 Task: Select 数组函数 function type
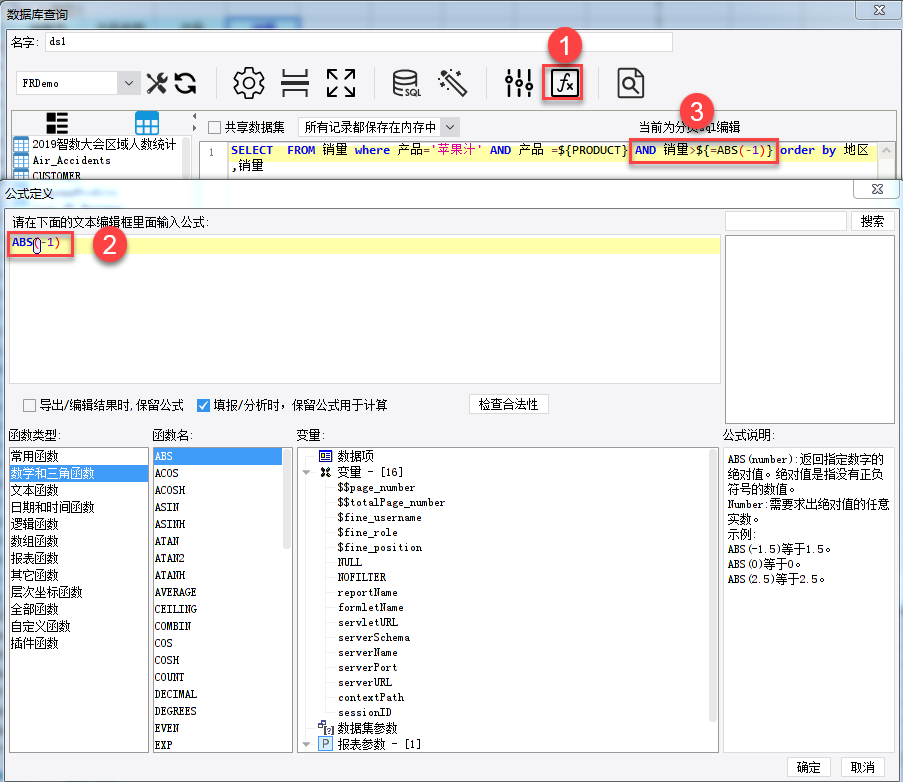[x=79, y=541]
